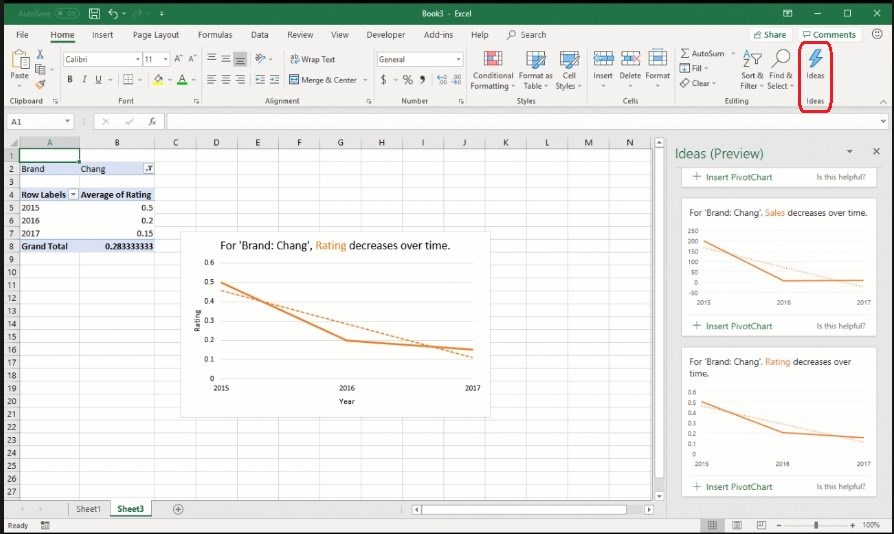Click the Percent Style icon
This screenshot has height=534, width=894.
[x=408, y=80]
